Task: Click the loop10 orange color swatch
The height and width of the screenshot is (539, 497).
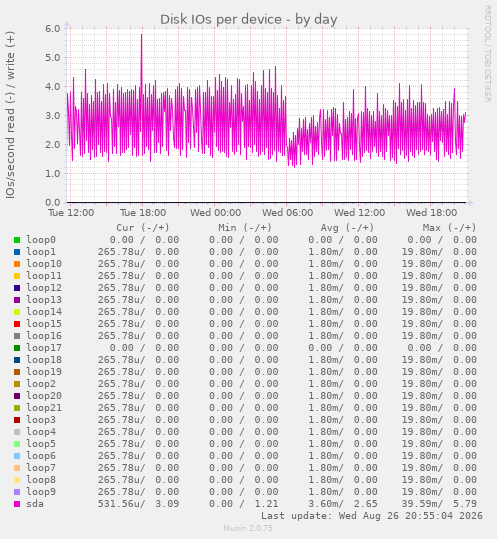Action: (x=17, y=264)
